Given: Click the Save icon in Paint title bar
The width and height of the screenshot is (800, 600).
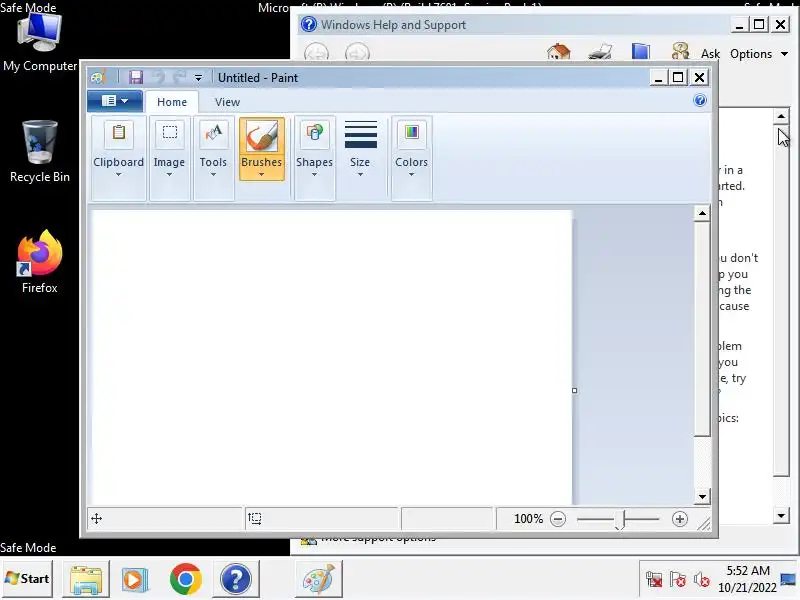Looking at the screenshot, I should tap(136, 77).
